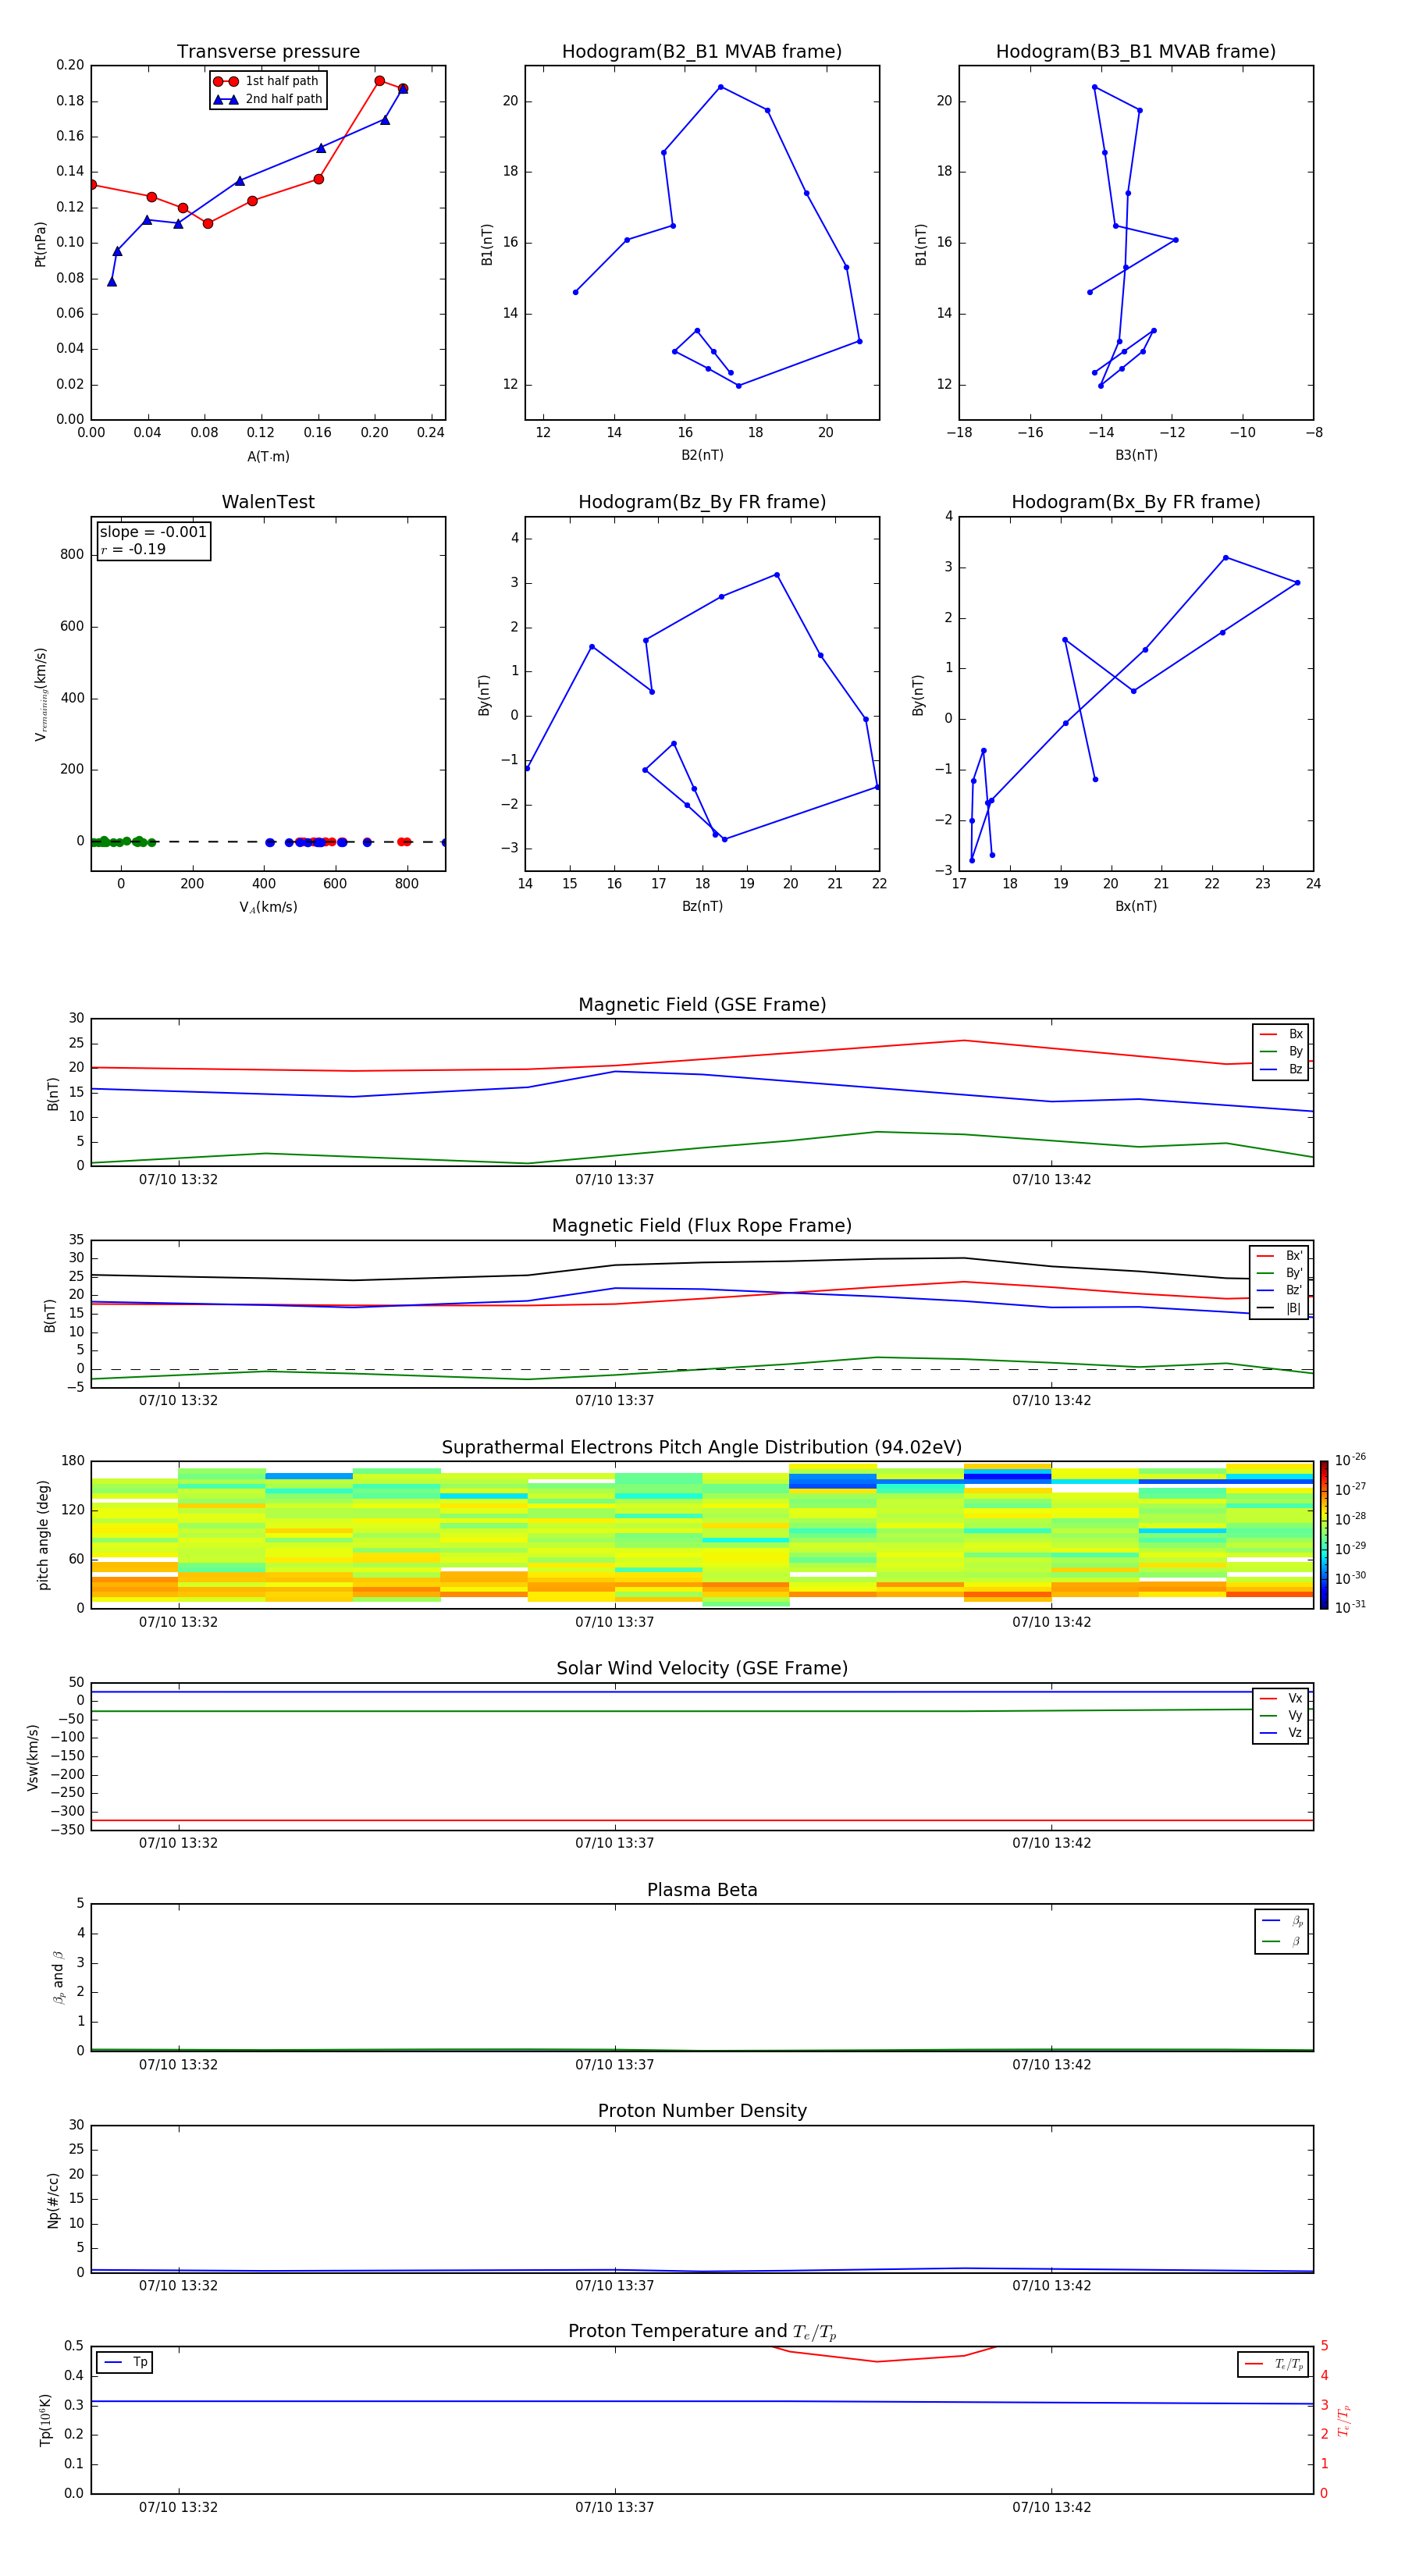Click the 'Transverse pressure' plot title
The width and height of the screenshot is (1405, 2576).
268,51
